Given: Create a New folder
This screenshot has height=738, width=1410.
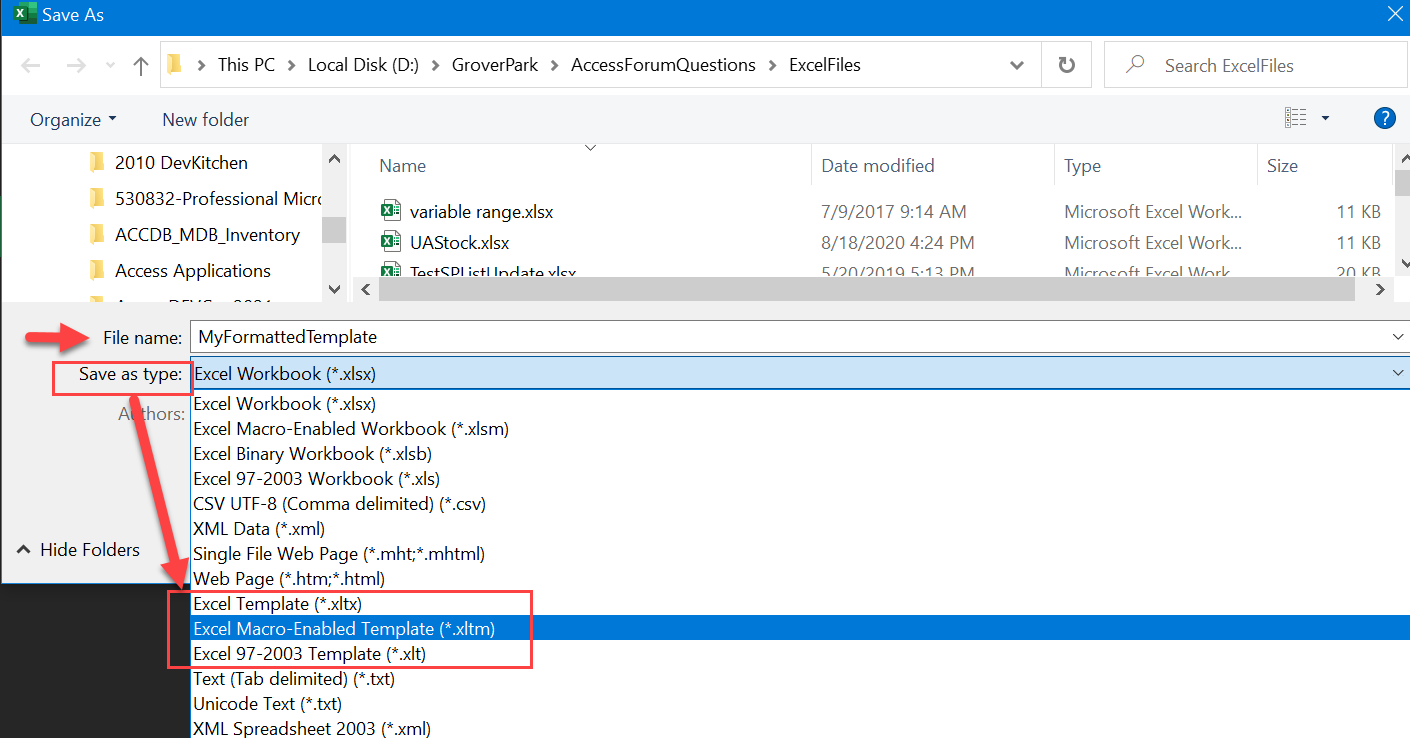Looking at the screenshot, I should point(205,119).
